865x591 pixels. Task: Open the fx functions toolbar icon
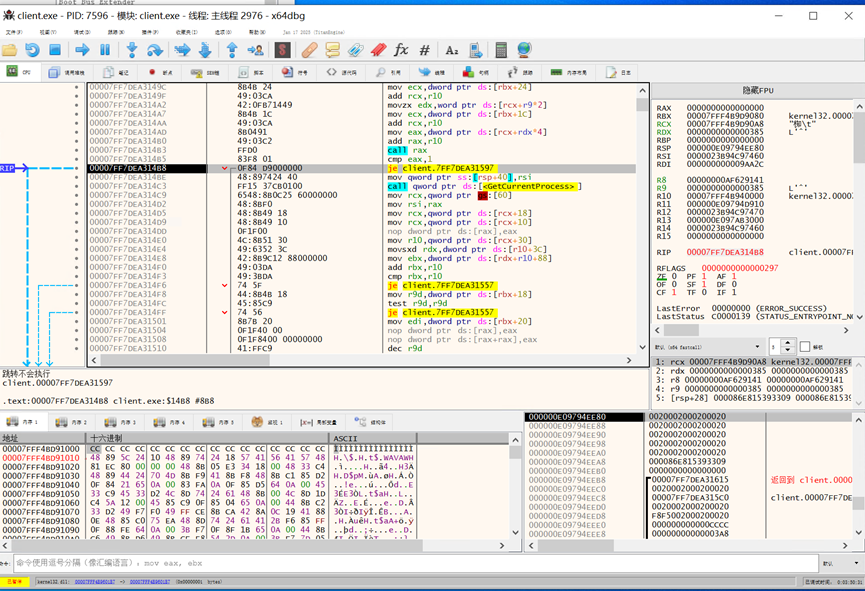tap(401, 50)
